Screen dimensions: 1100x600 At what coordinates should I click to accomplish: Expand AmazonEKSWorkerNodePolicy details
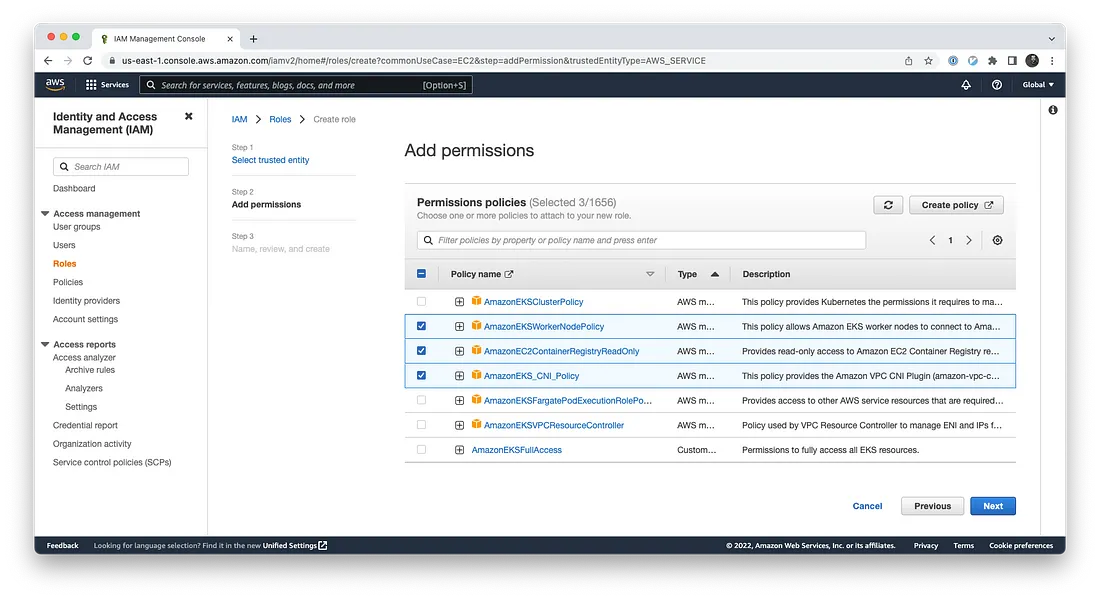click(x=459, y=326)
